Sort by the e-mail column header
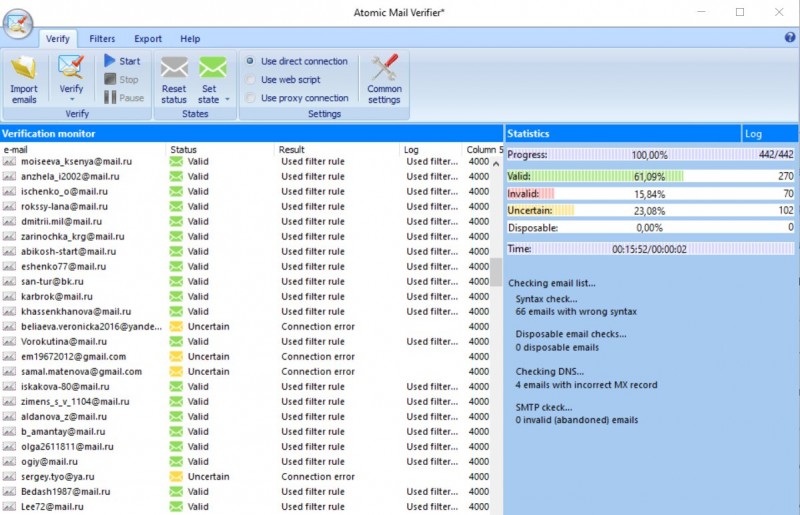This screenshot has height=515, width=800. 83,150
